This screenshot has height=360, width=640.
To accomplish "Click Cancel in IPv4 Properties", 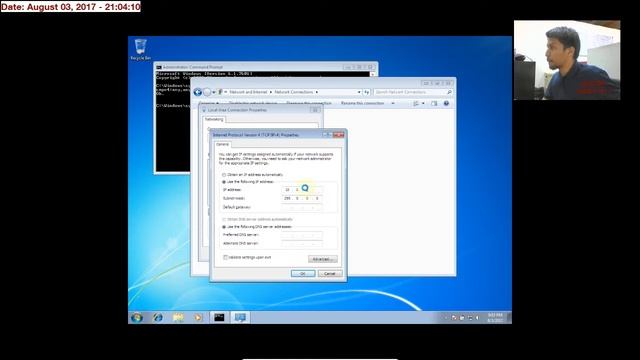I will pos(330,273).
